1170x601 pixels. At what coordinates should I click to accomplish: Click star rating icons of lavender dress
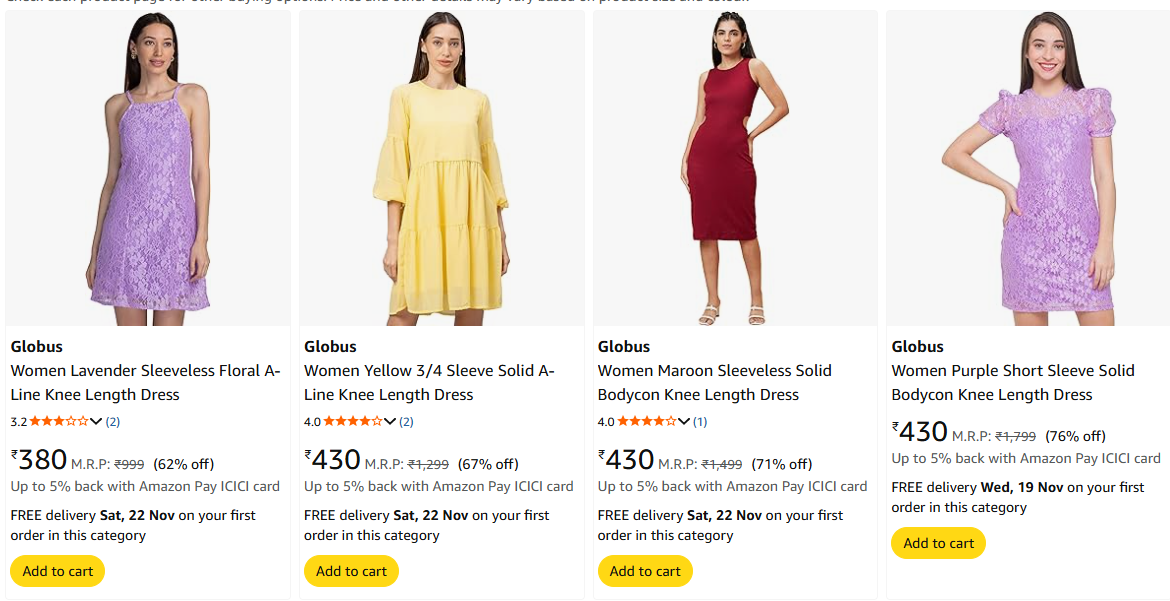pos(59,422)
